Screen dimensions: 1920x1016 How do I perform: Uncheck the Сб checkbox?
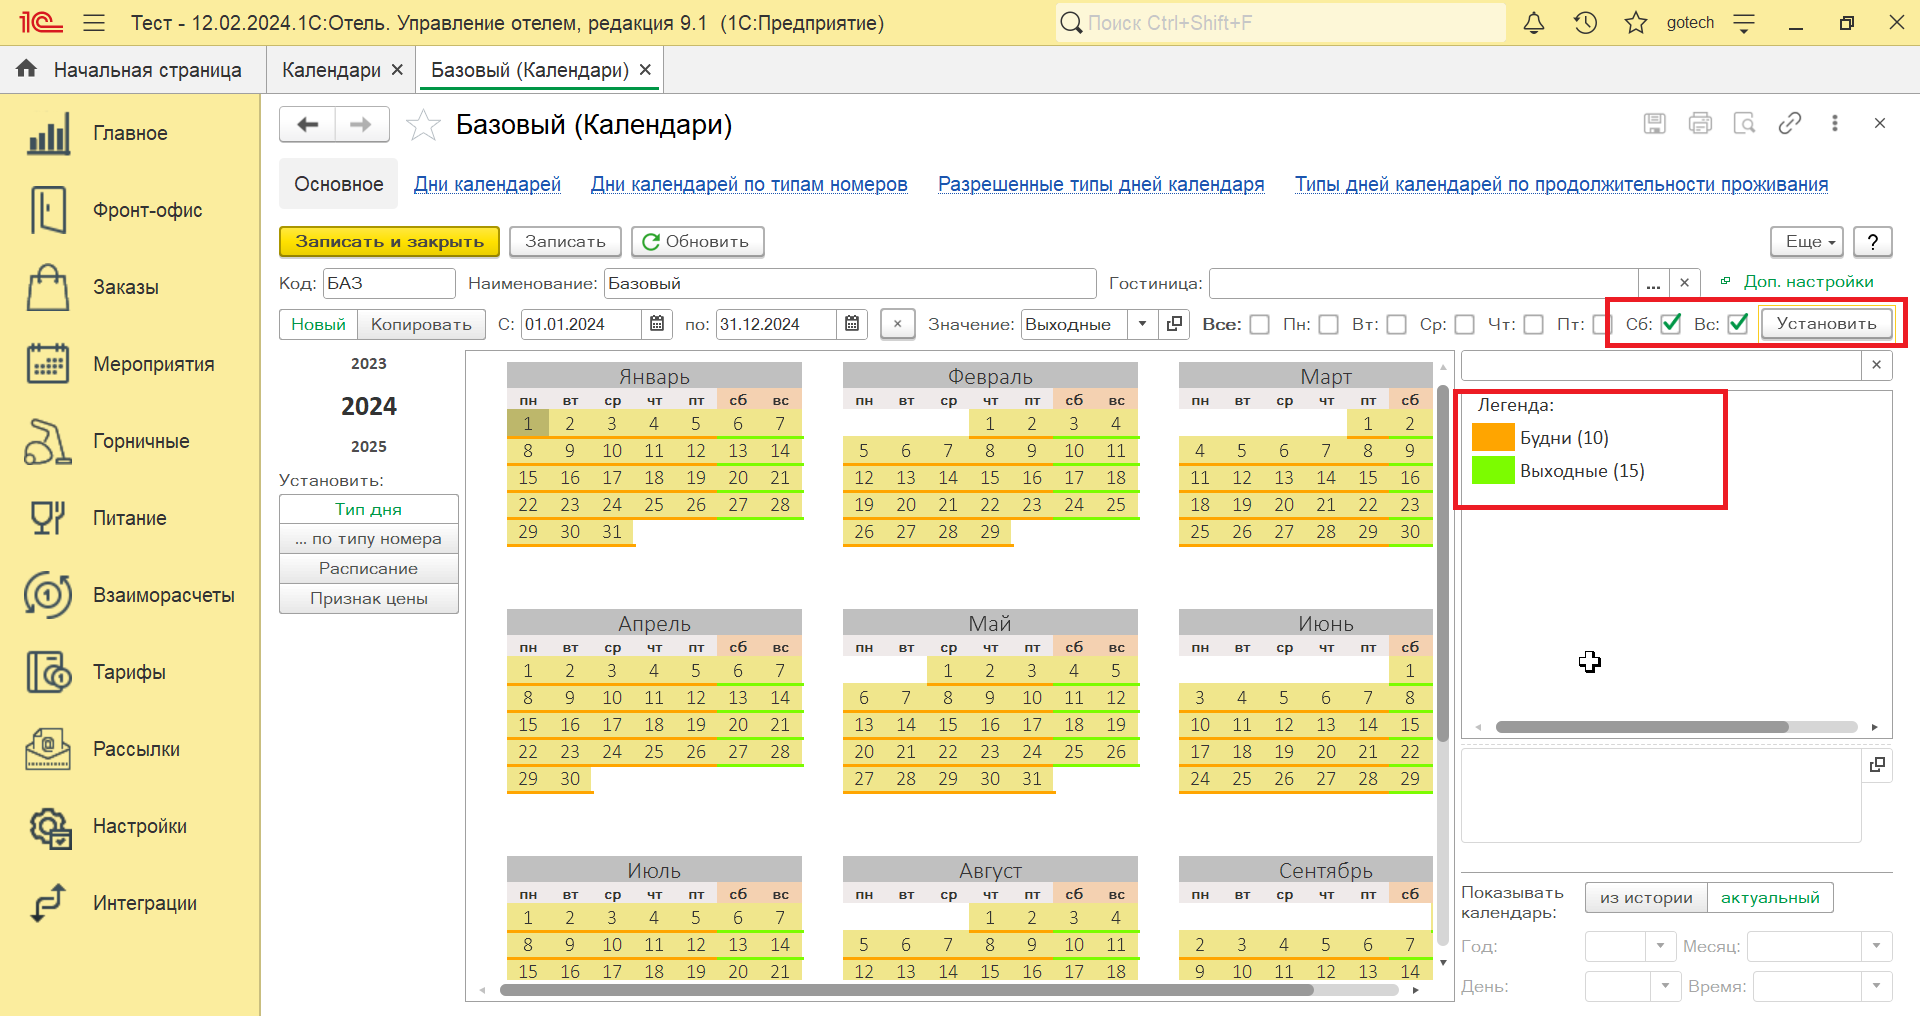point(1671,324)
